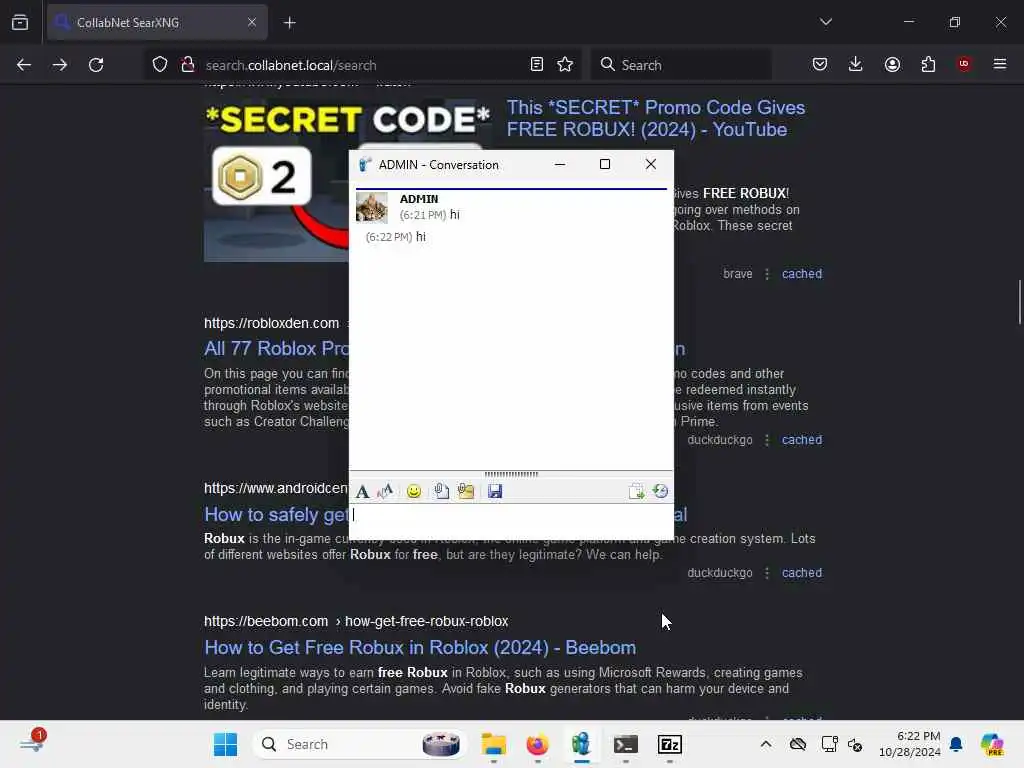Viewport: 1024px width, 768px height.
Task: Click the taskbar Search box
Action: click(x=360, y=744)
